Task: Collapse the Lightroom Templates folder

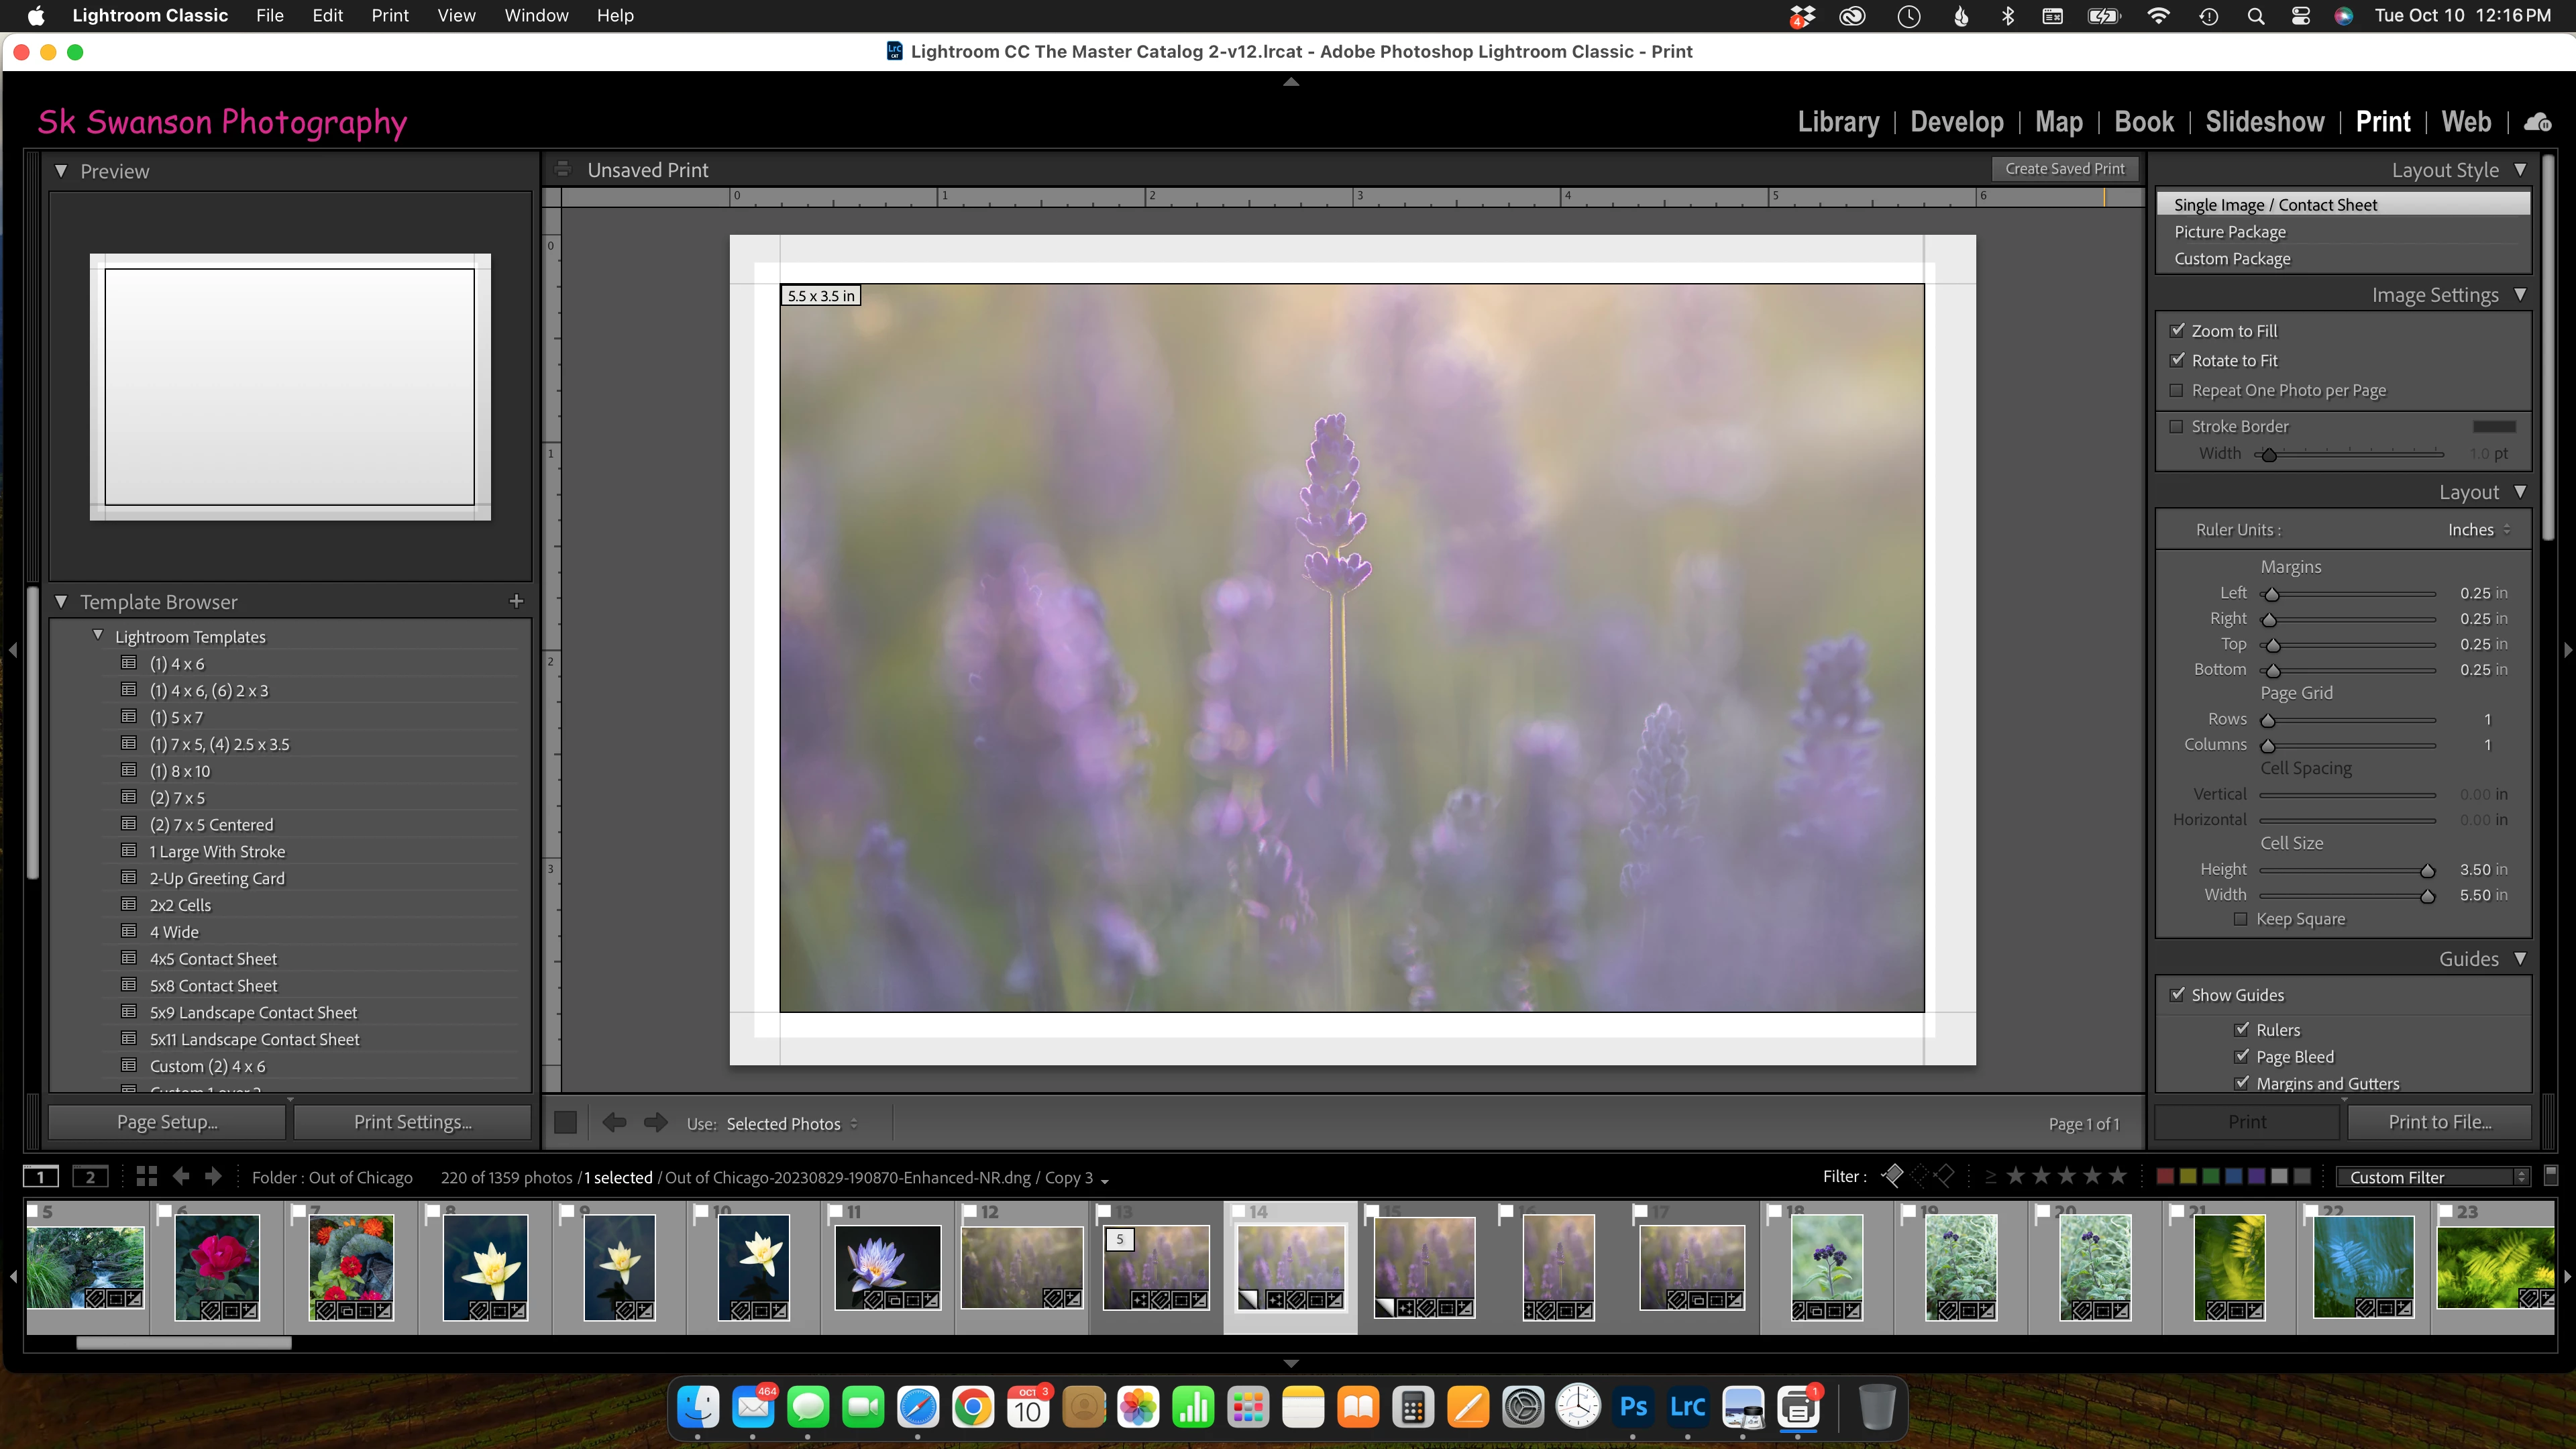Action: (x=98, y=636)
